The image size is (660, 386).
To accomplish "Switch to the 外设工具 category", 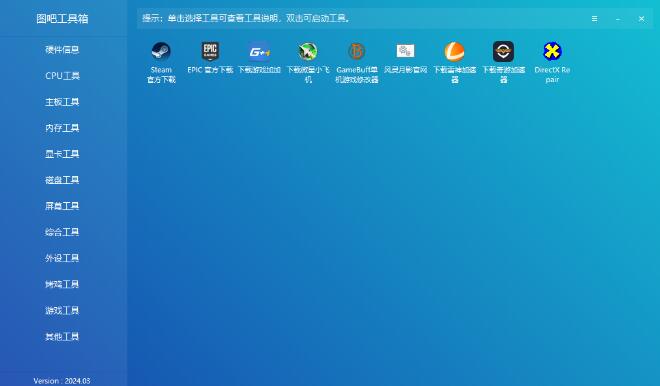I will click(62, 258).
